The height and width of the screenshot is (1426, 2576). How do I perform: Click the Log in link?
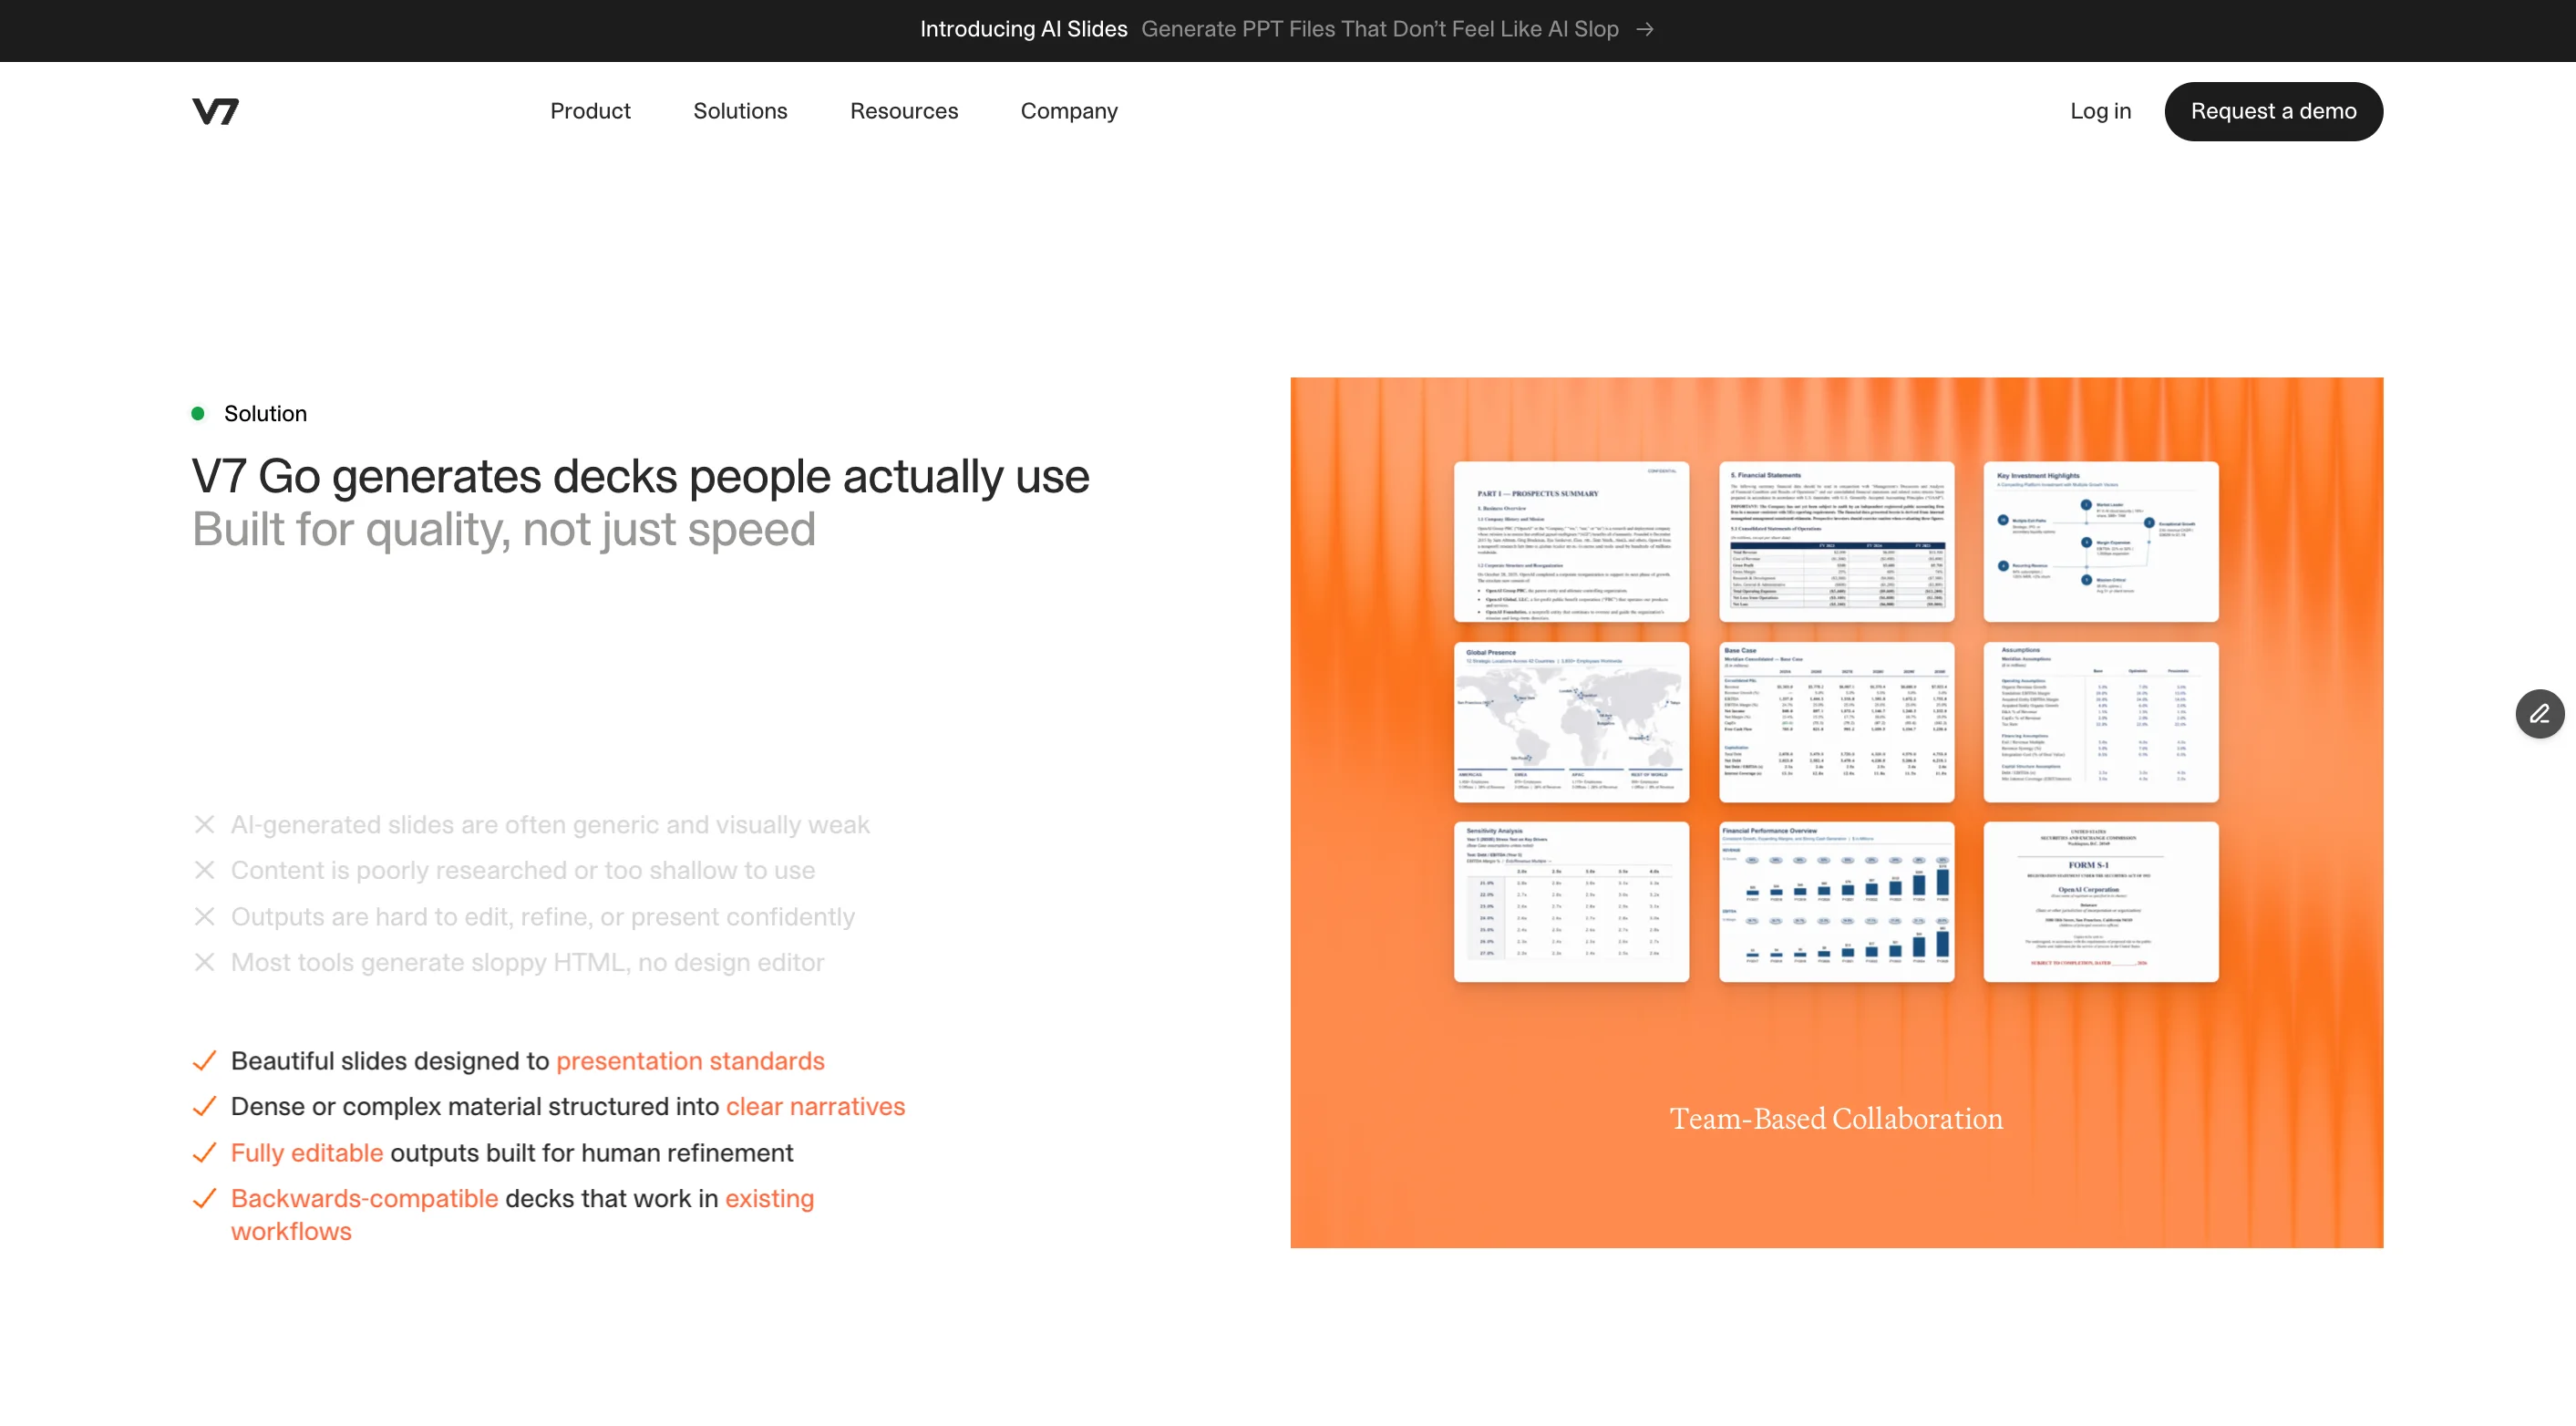coord(2100,111)
